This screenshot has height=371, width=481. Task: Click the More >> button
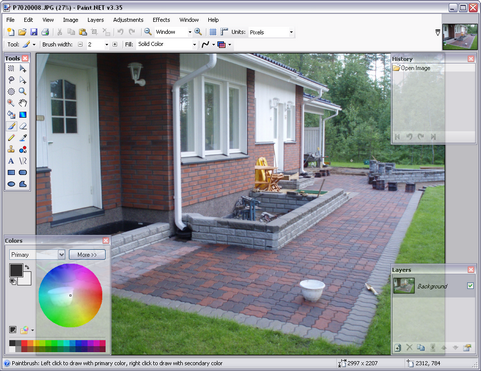tap(87, 255)
